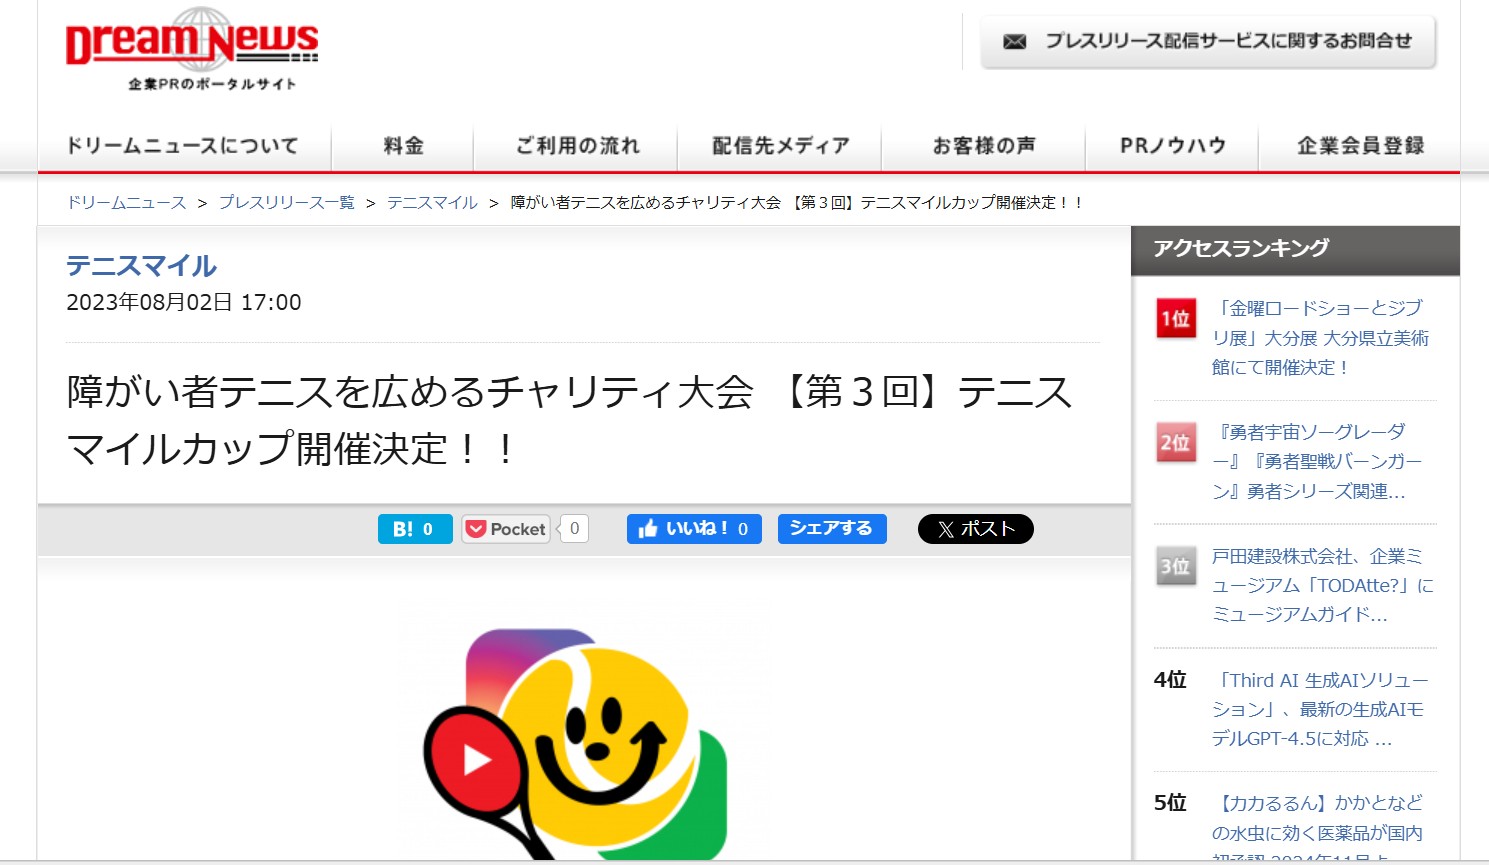Click the Hatena Bookmark B! button
This screenshot has height=865, width=1489.
coord(414,529)
